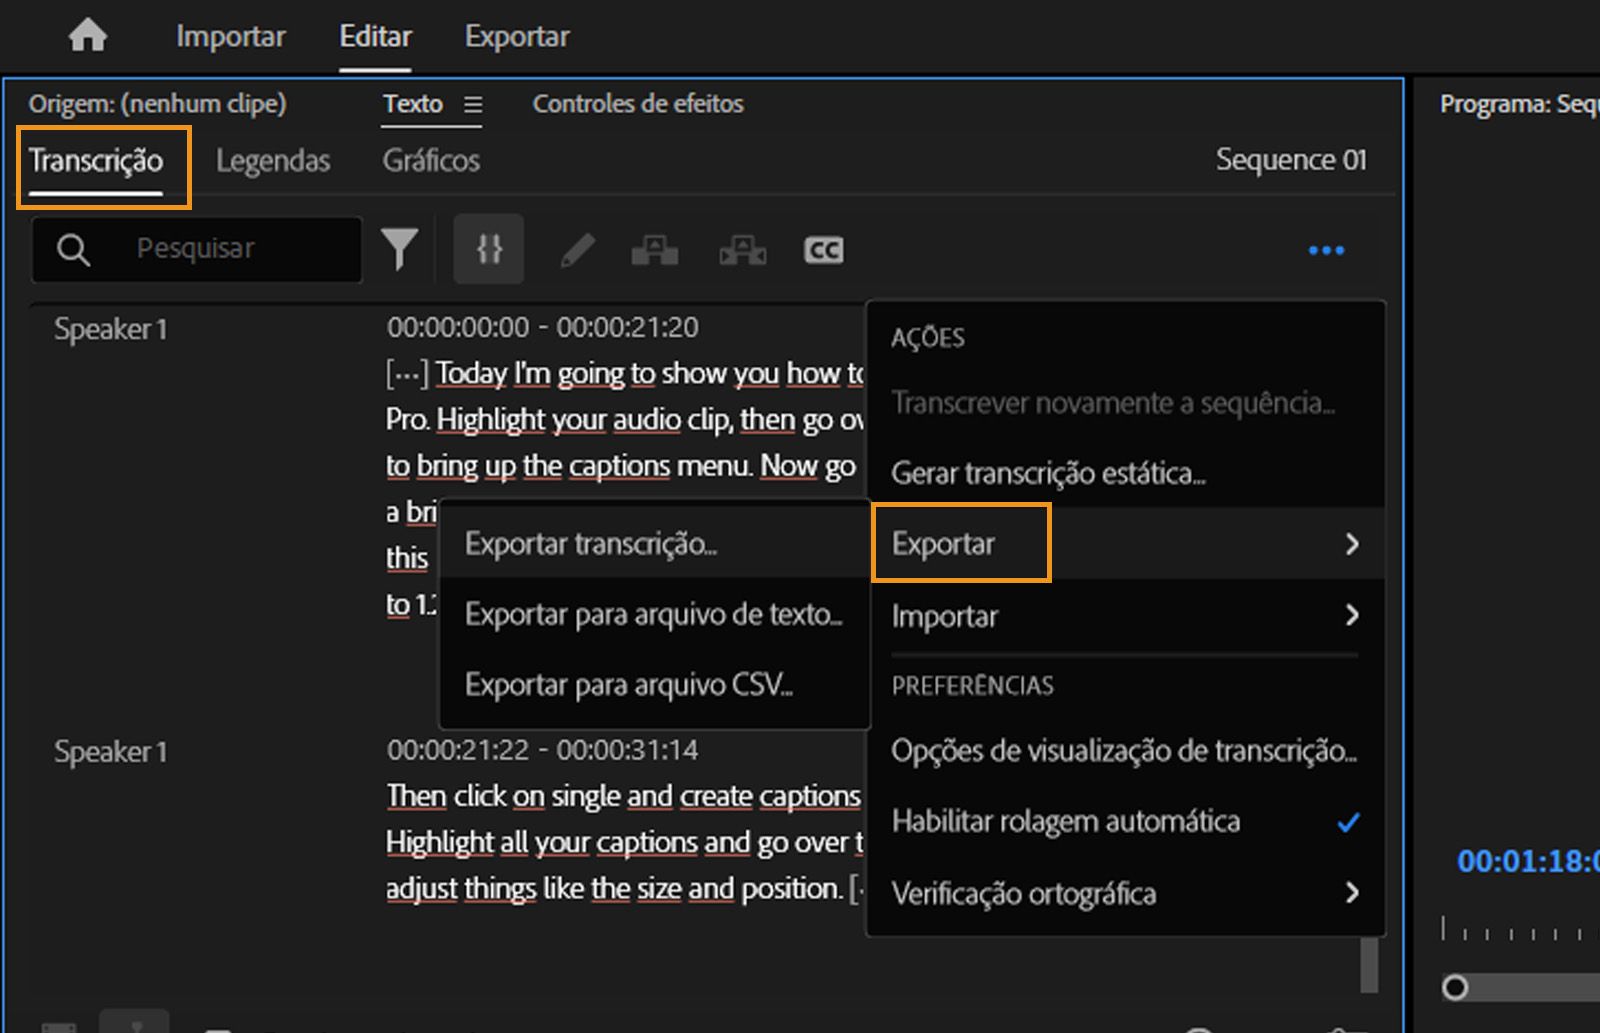Switch to the Legendas tab
Viewport: 1600px width, 1033px height.
[x=272, y=160]
